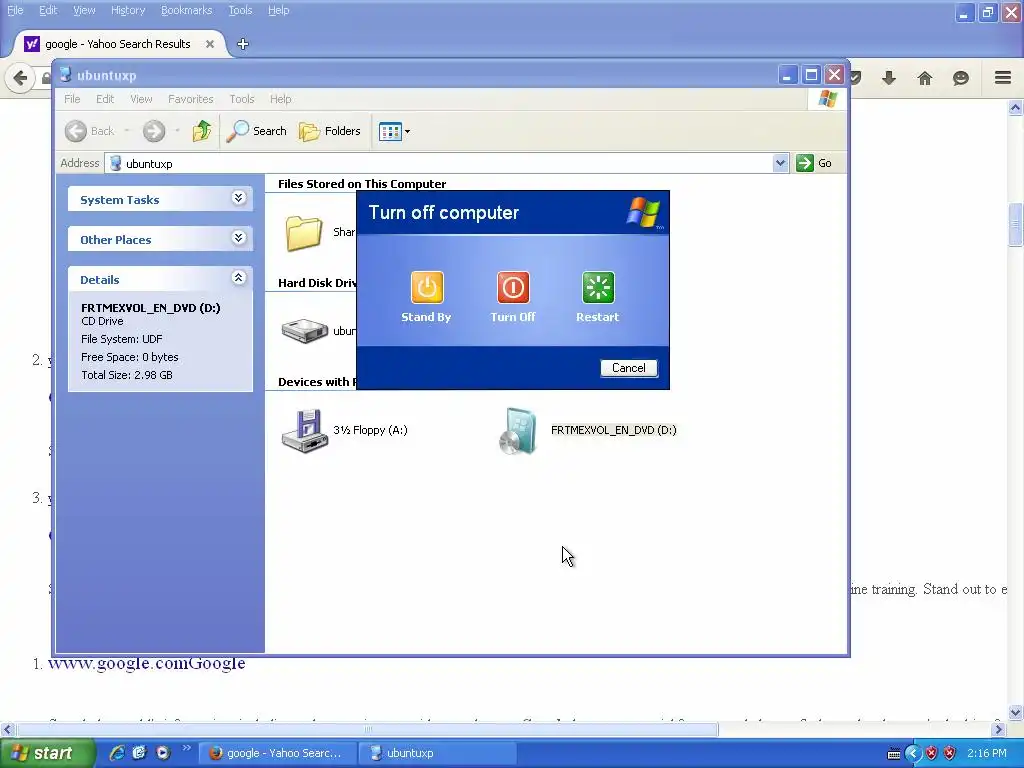This screenshot has width=1024, height=768.
Task: Expand the Quick Launch overflow chevron
Action: (x=187, y=748)
